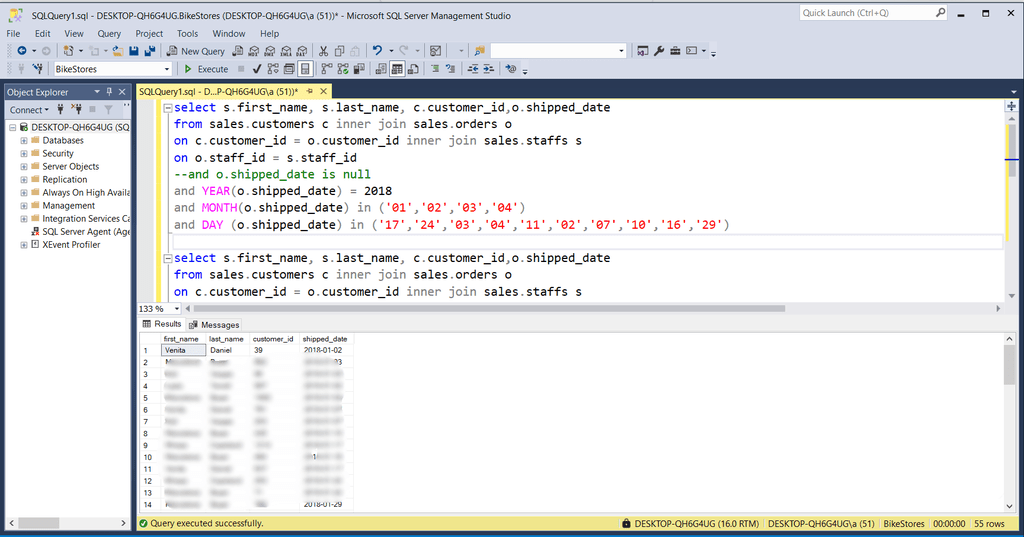This screenshot has width=1024, height=537.
Task: Click the wrench Properties toolbar icon
Action: point(659,51)
